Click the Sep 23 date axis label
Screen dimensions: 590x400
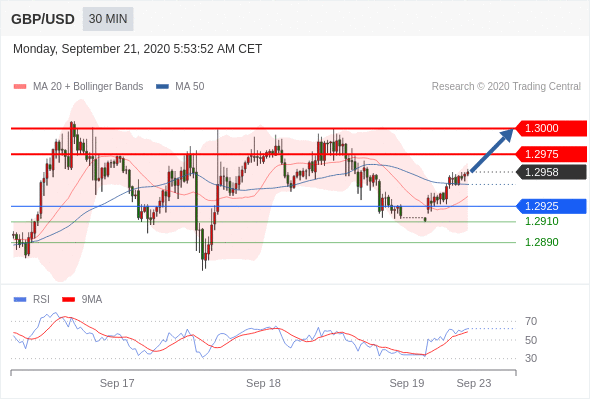click(x=474, y=383)
